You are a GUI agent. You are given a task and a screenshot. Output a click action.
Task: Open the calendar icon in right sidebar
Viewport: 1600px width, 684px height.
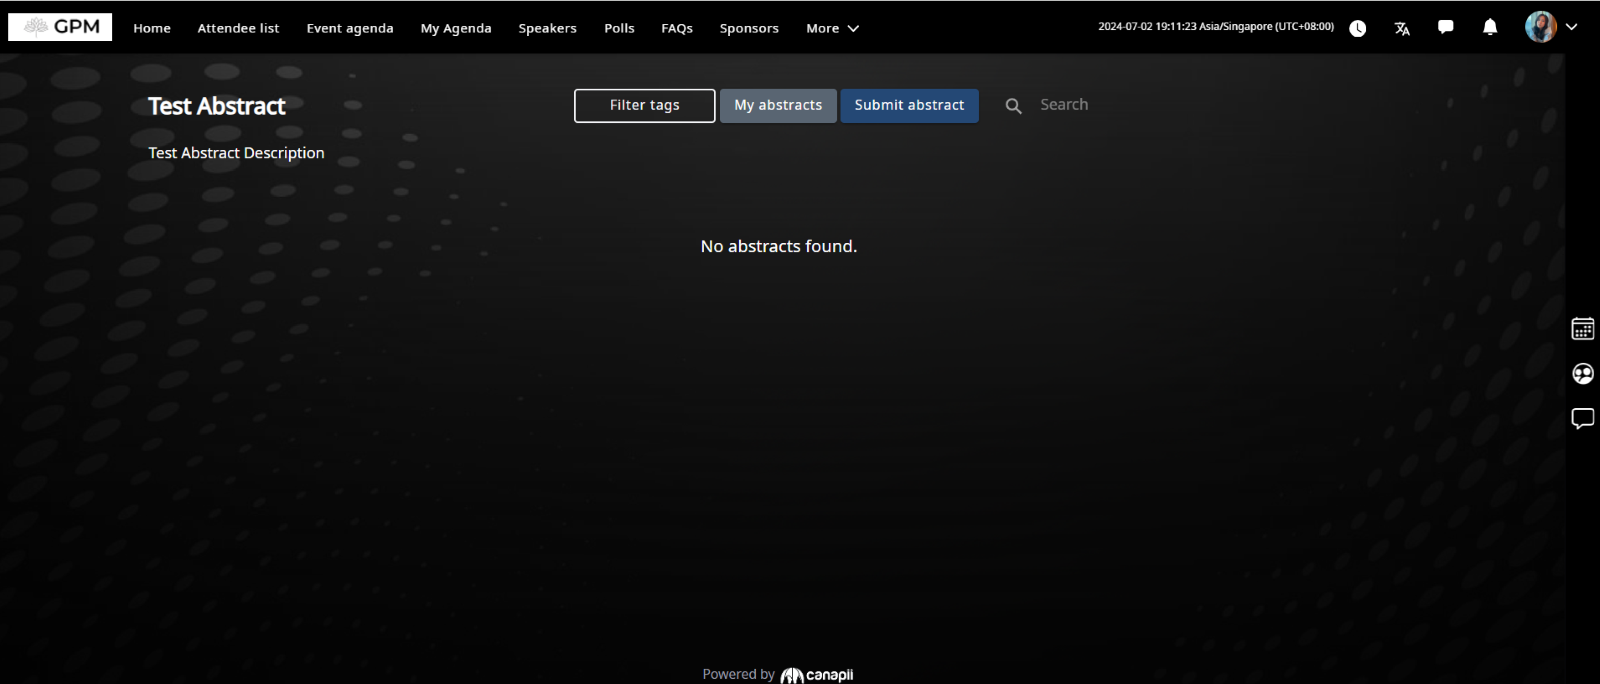coord(1582,329)
